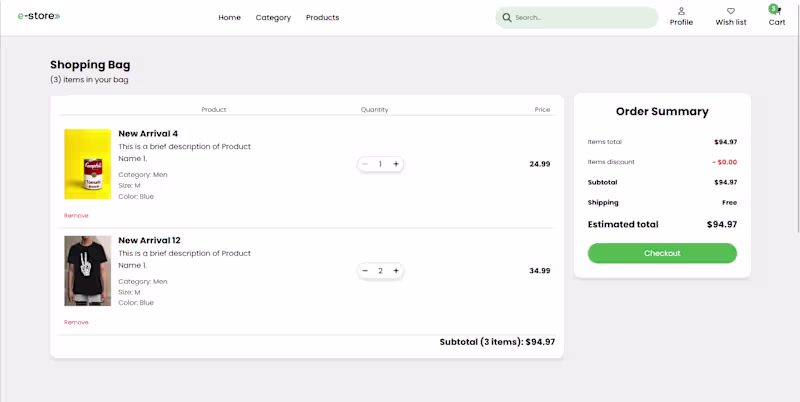Viewport: 800px width, 402px height.
Task: Click the search magnifier icon
Action: (x=507, y=18)
